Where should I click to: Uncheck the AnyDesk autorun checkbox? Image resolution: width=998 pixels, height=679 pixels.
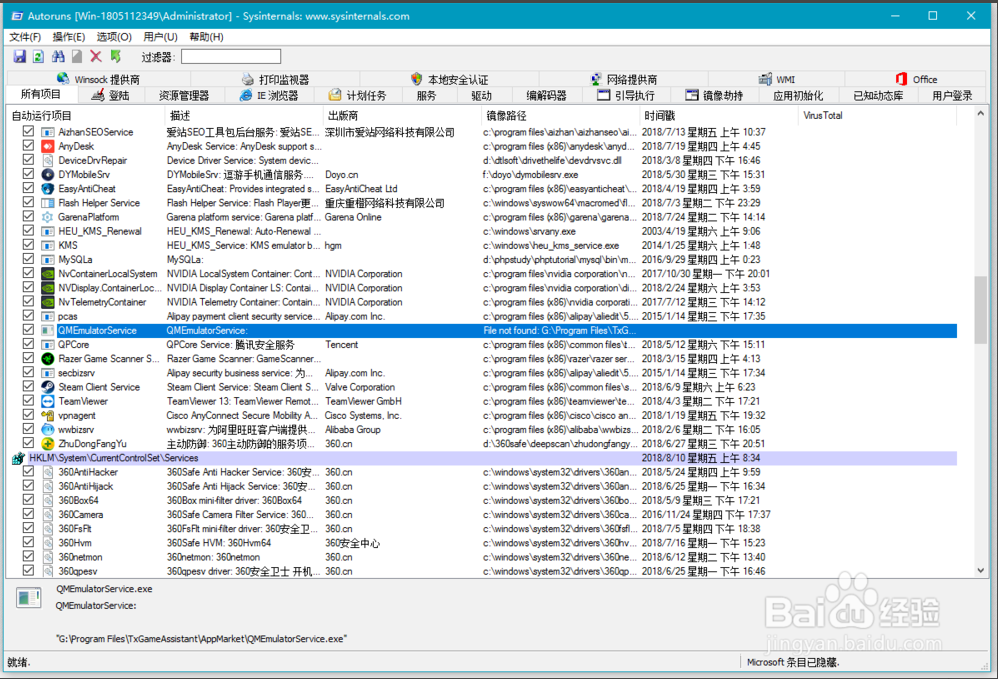28,146
